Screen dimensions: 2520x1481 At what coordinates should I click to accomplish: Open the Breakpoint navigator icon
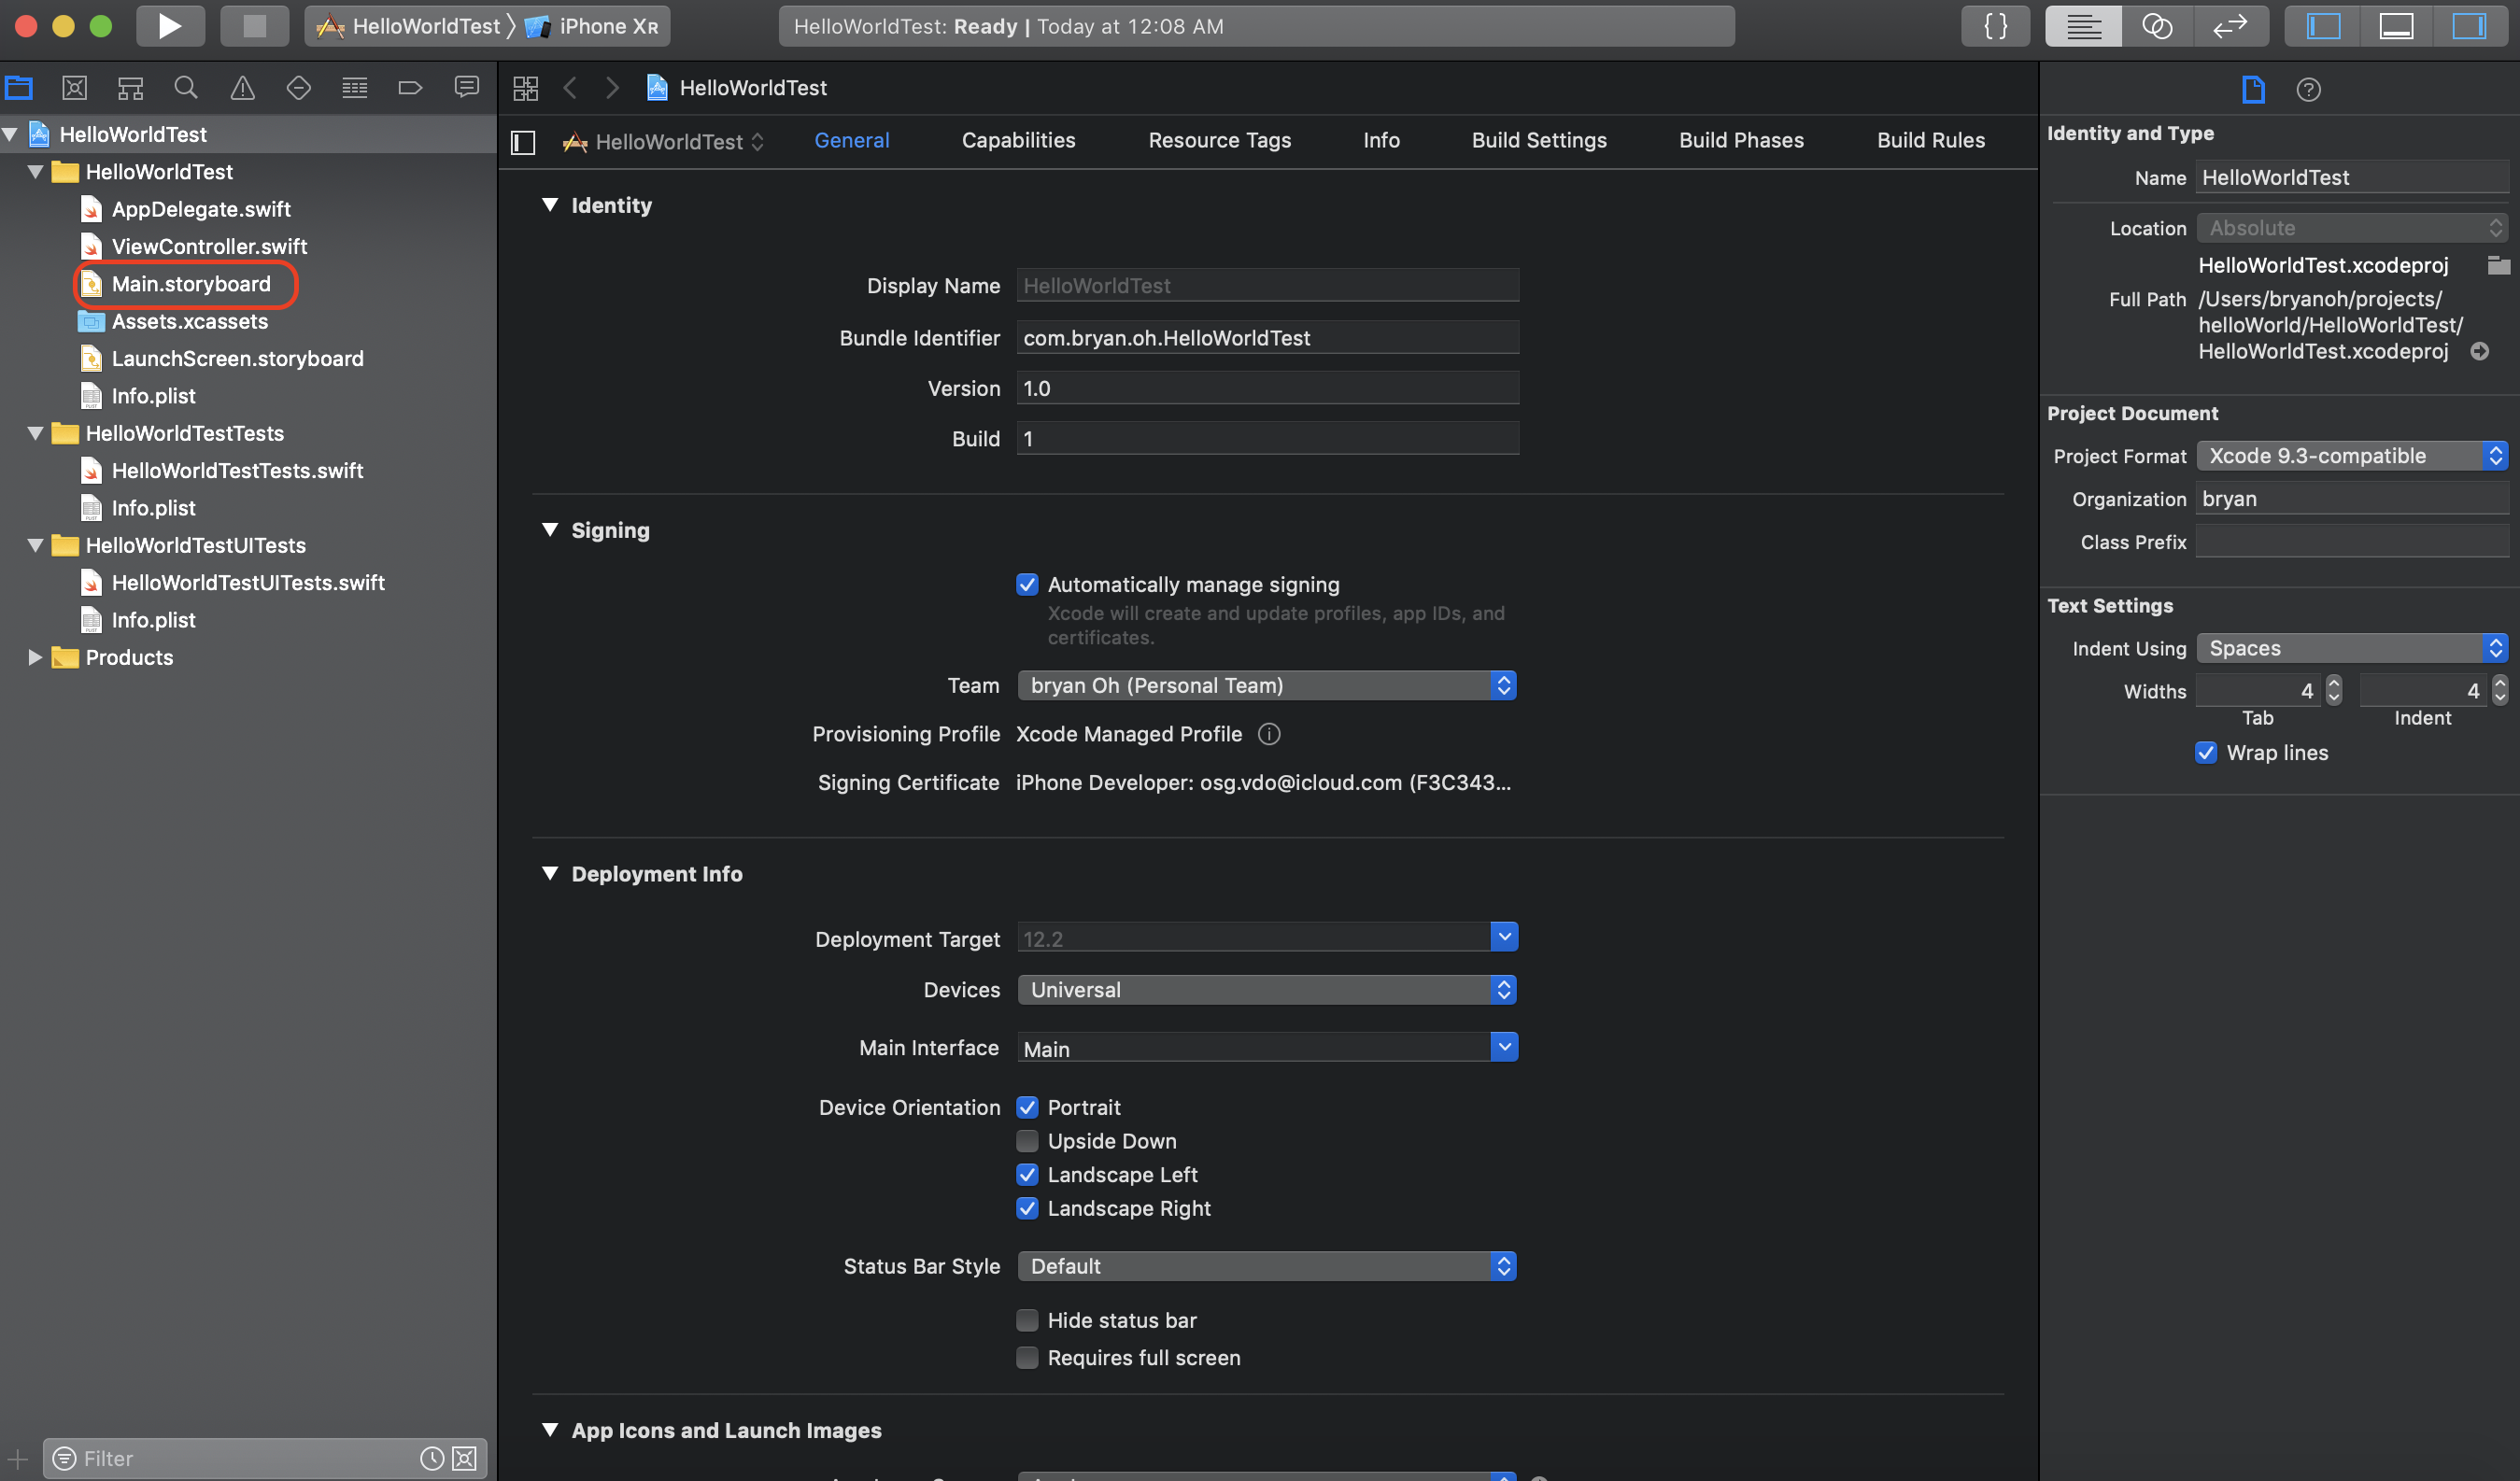[410, 88]
